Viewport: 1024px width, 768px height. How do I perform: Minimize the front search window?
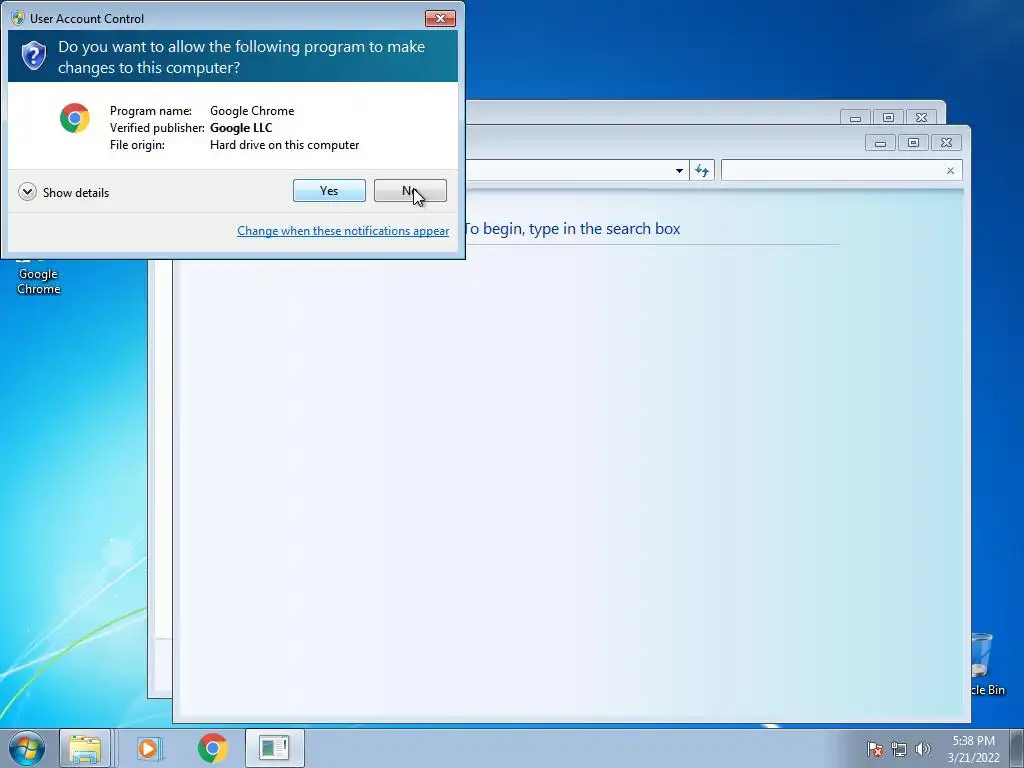880,142
